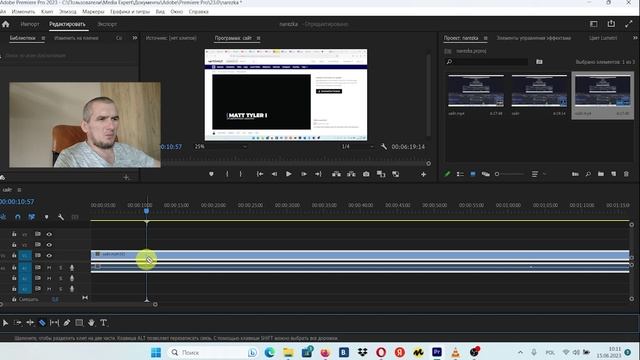Select the Rectangle tool
Image resolution: width=640 pixels, height=360 pixels.
point(79,323)
